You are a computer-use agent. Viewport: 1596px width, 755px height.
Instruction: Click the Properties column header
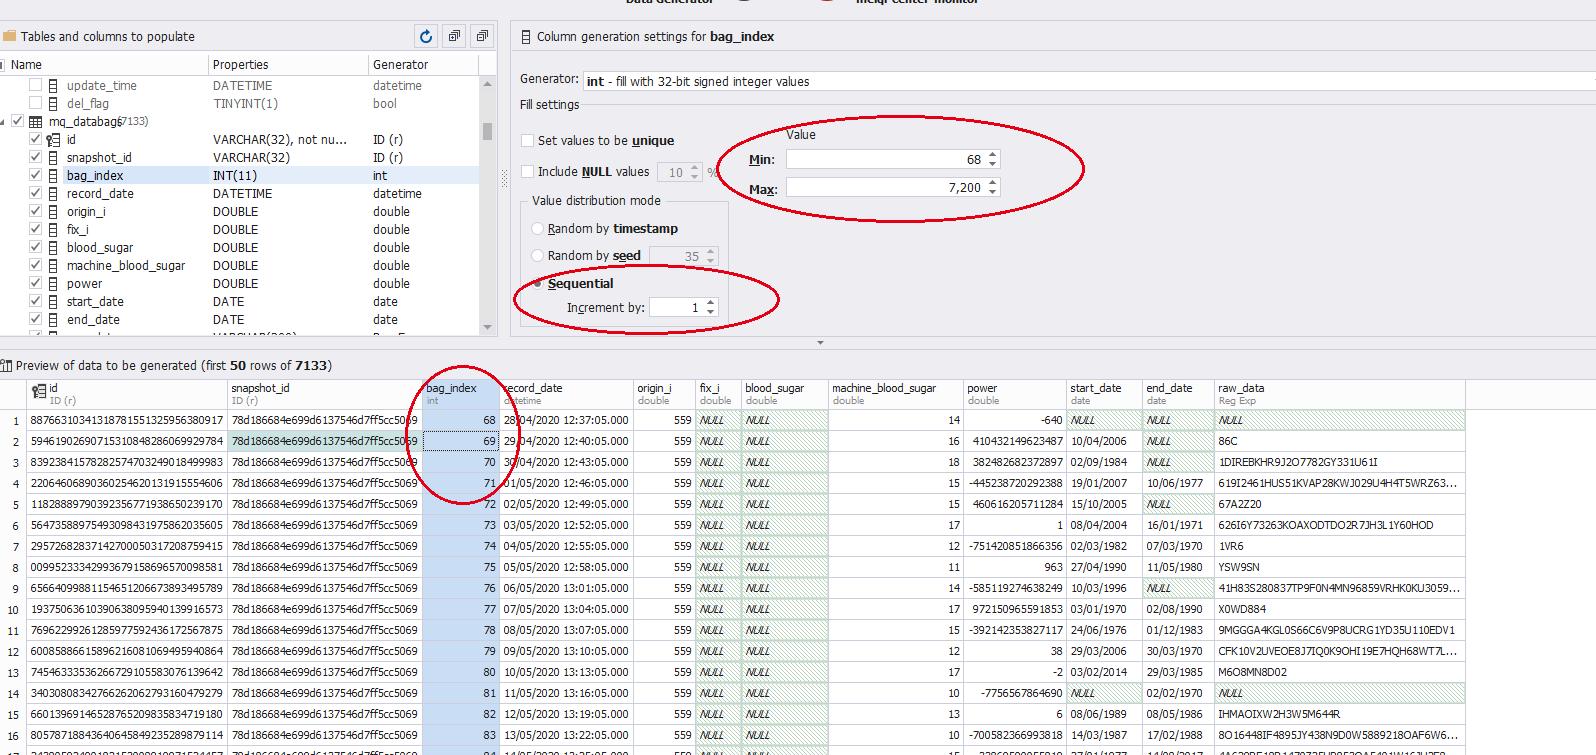(x=288, y=64)
